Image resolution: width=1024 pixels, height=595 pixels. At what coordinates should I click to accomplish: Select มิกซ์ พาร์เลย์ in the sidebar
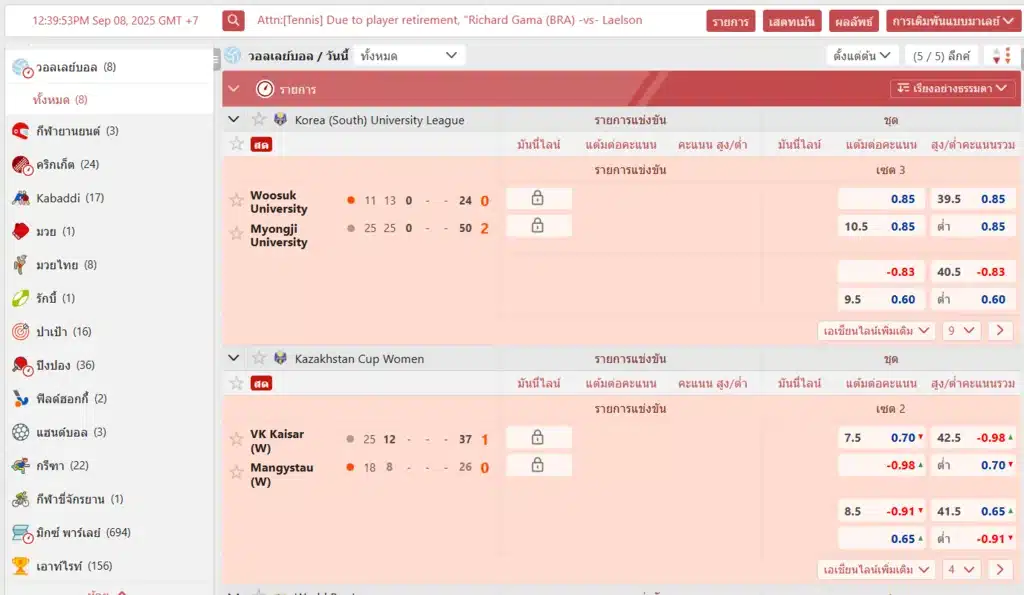tap(83, 532)
